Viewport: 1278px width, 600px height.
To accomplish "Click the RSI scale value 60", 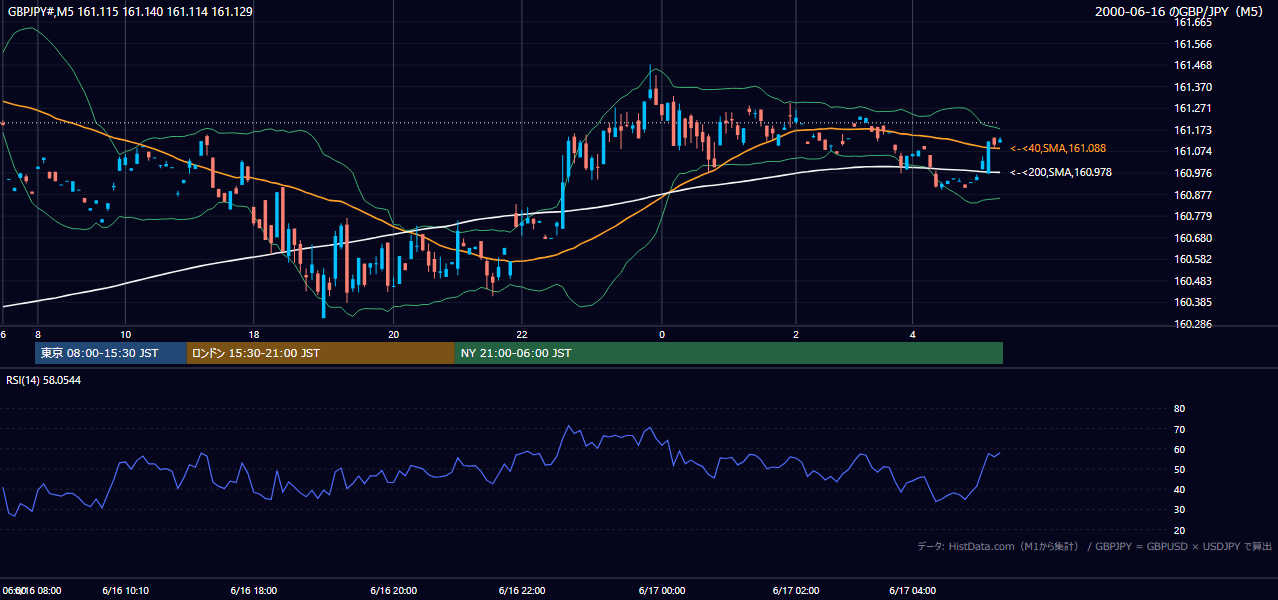I will pyautogui.click(x=1179, y=449).
